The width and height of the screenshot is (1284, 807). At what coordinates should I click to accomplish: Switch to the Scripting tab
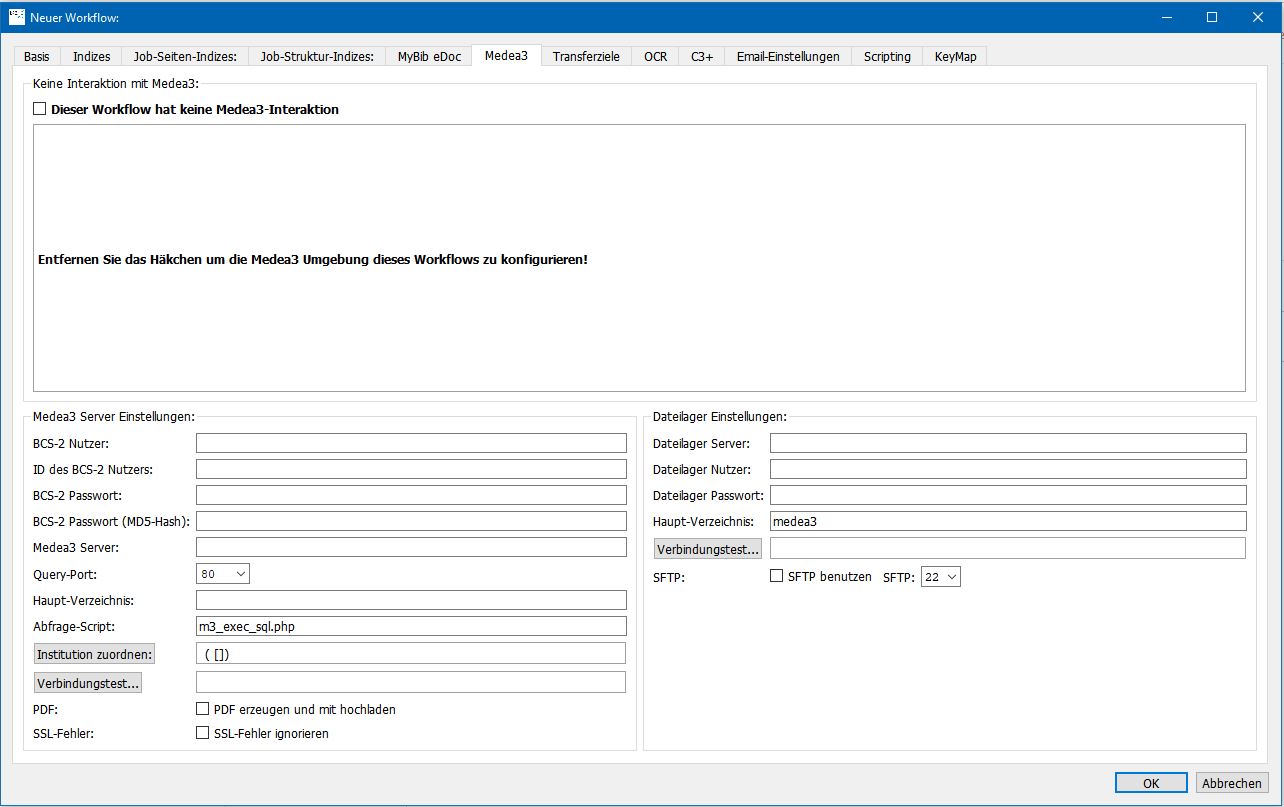887,57
